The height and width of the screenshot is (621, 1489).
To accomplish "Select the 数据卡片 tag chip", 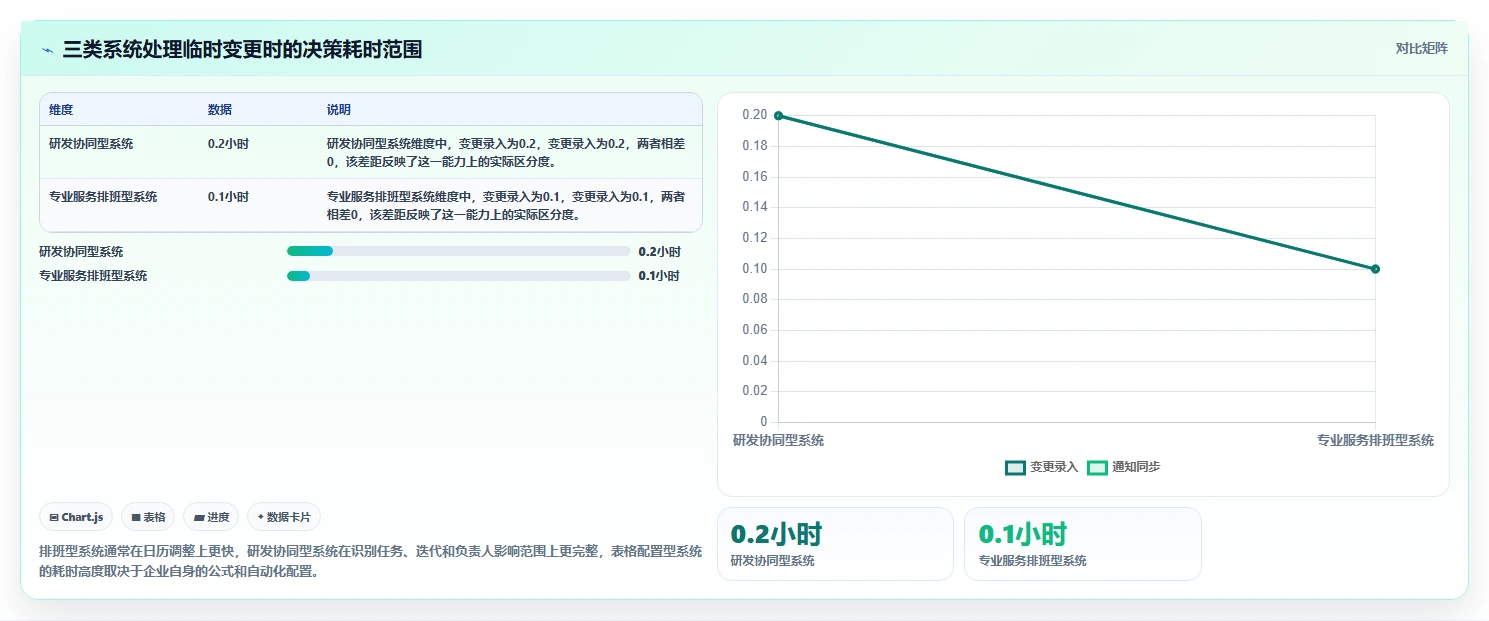I will click(284, 517).
